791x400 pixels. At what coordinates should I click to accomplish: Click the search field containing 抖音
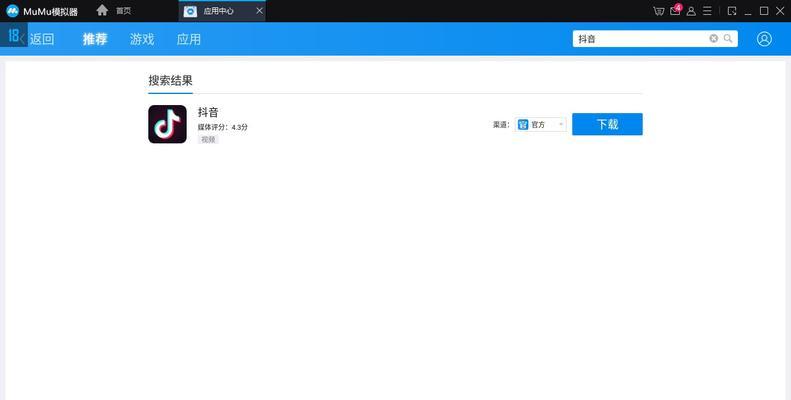[x=655, y=39]
